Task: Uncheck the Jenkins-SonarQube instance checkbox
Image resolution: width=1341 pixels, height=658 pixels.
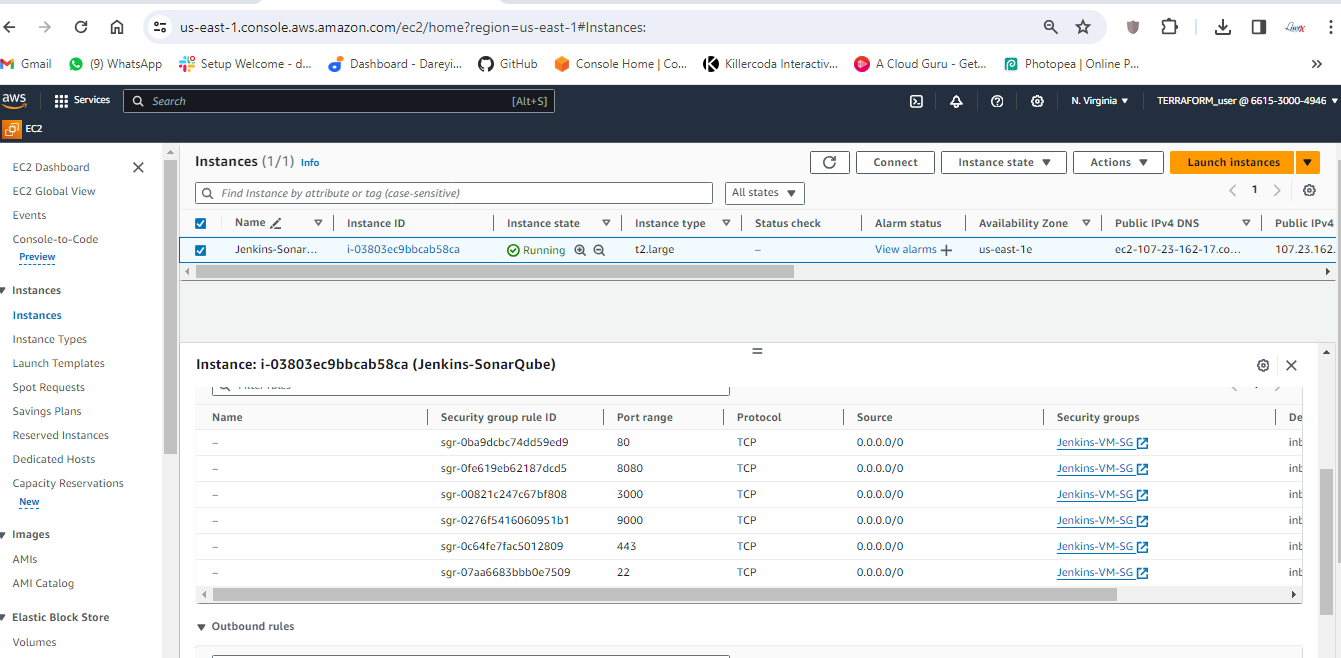Action: click(200, 250)
